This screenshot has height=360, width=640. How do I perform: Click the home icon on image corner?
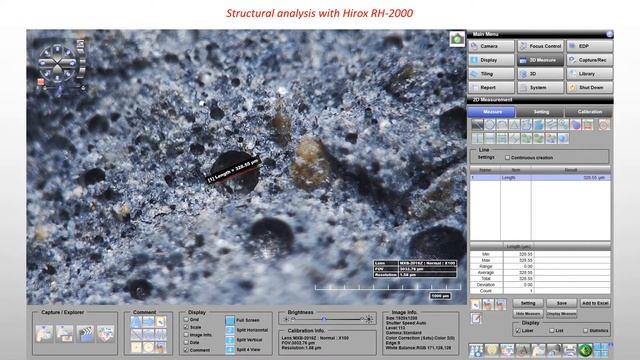point(457,39)
